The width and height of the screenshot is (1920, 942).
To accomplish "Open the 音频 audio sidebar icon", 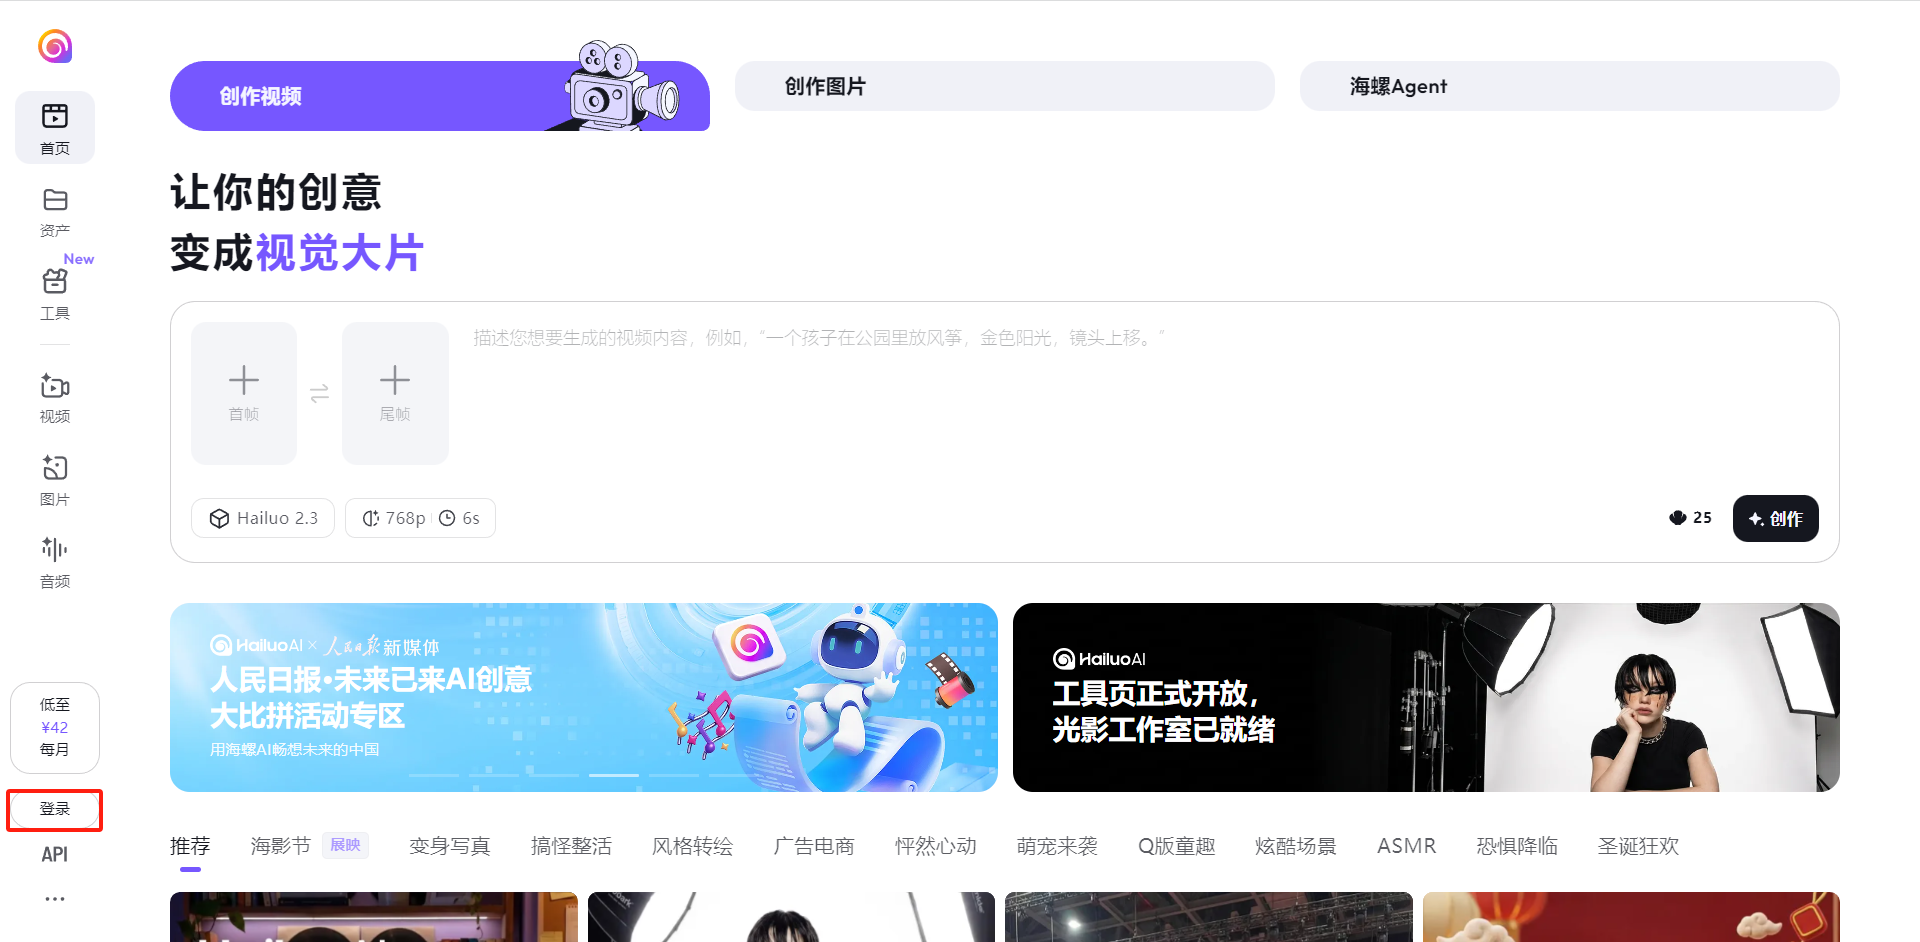I will (55, 561).
